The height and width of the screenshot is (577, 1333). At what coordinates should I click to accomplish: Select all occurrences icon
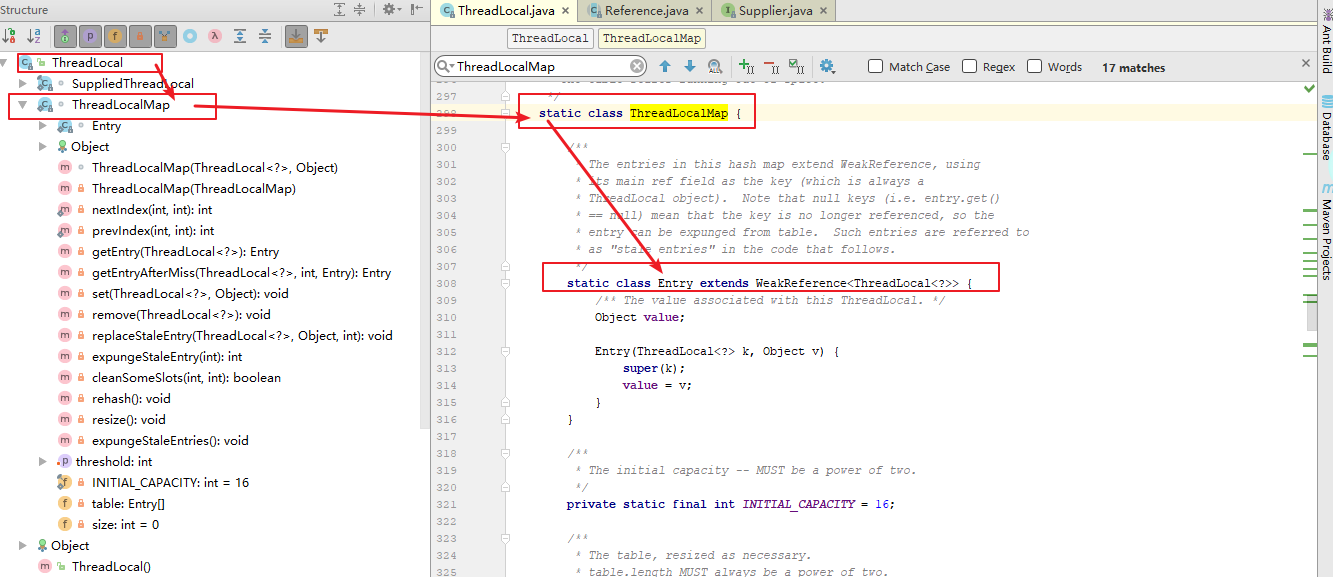796,66
